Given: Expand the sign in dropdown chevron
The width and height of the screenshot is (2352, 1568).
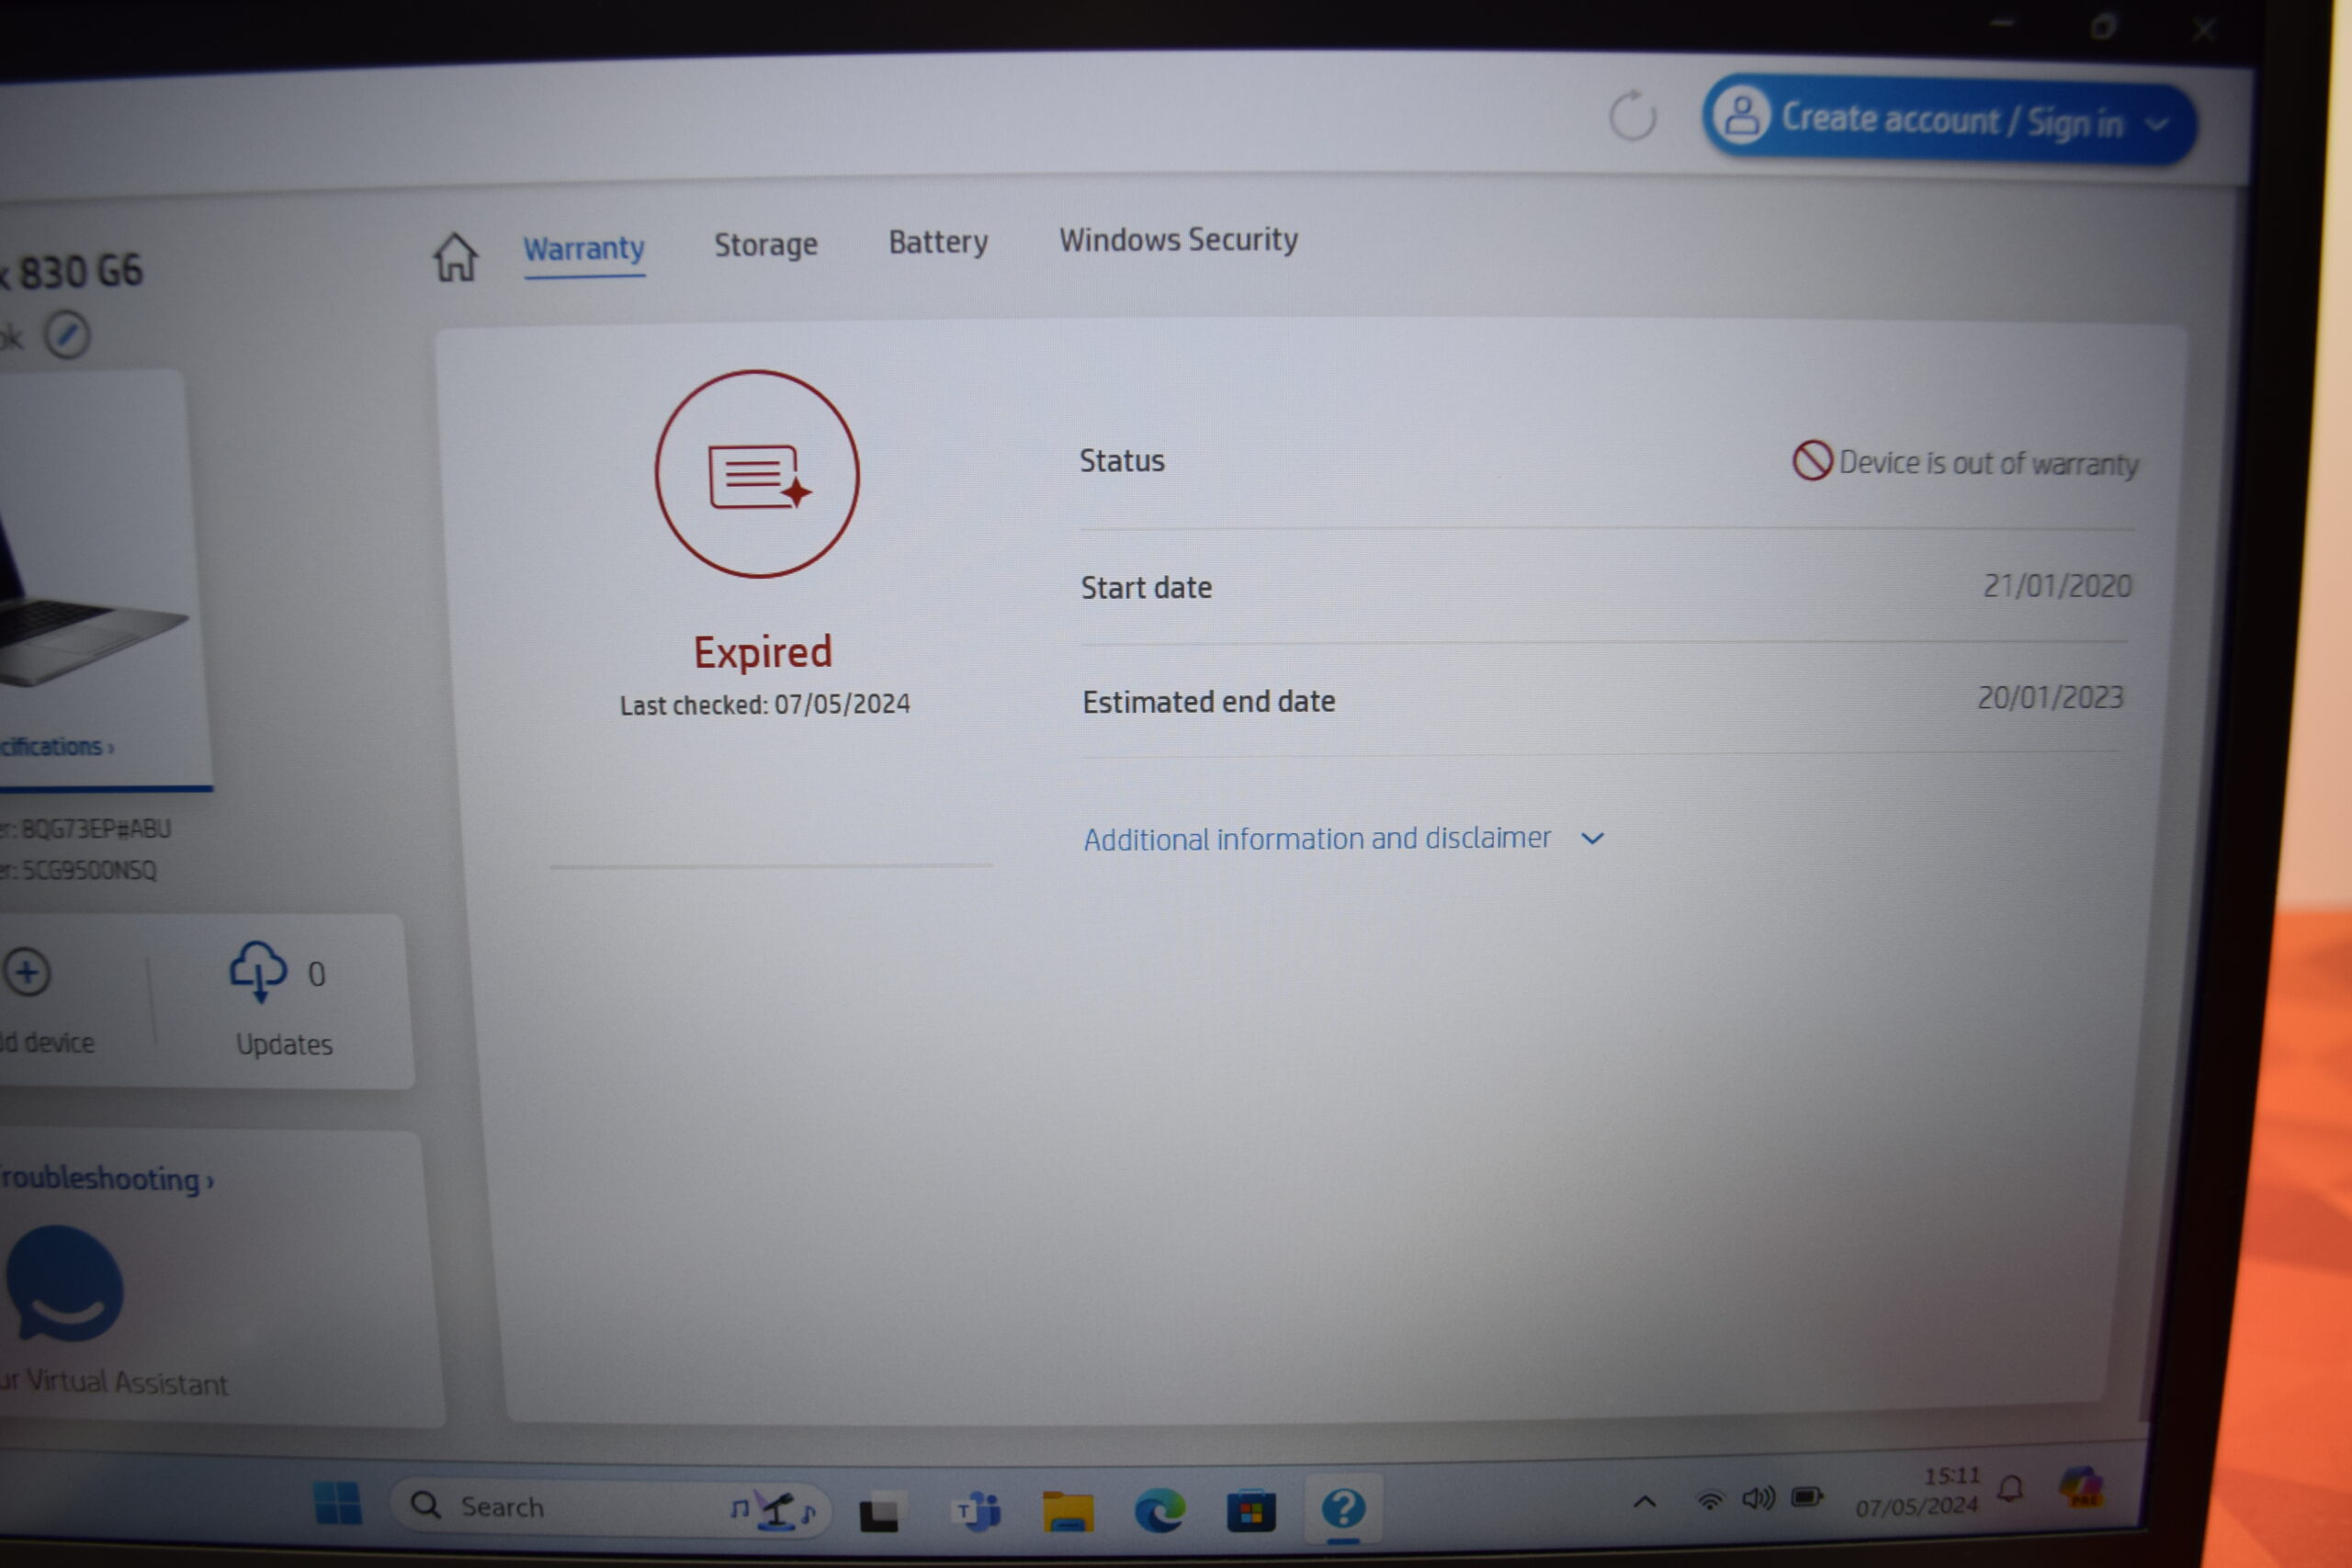Looking at the screenshot, I should tap(2157, 125).
